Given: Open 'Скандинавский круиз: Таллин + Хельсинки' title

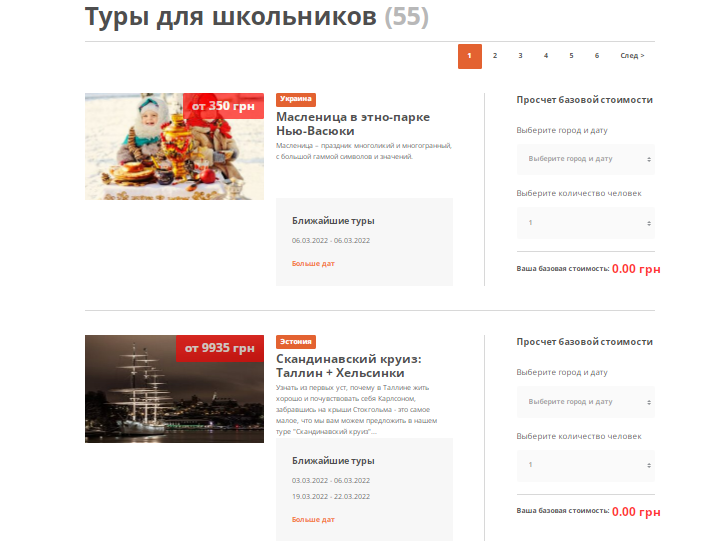Looking at the screenshot, I should (349, 366).
